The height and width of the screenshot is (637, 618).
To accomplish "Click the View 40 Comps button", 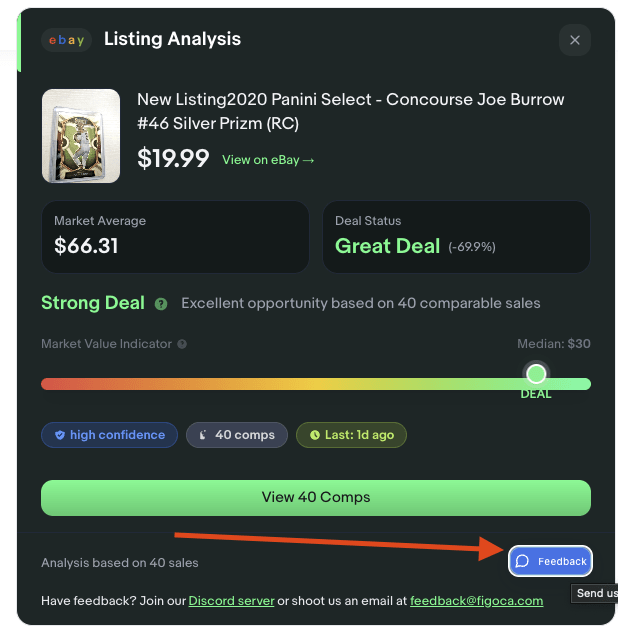I will point(316,497).
